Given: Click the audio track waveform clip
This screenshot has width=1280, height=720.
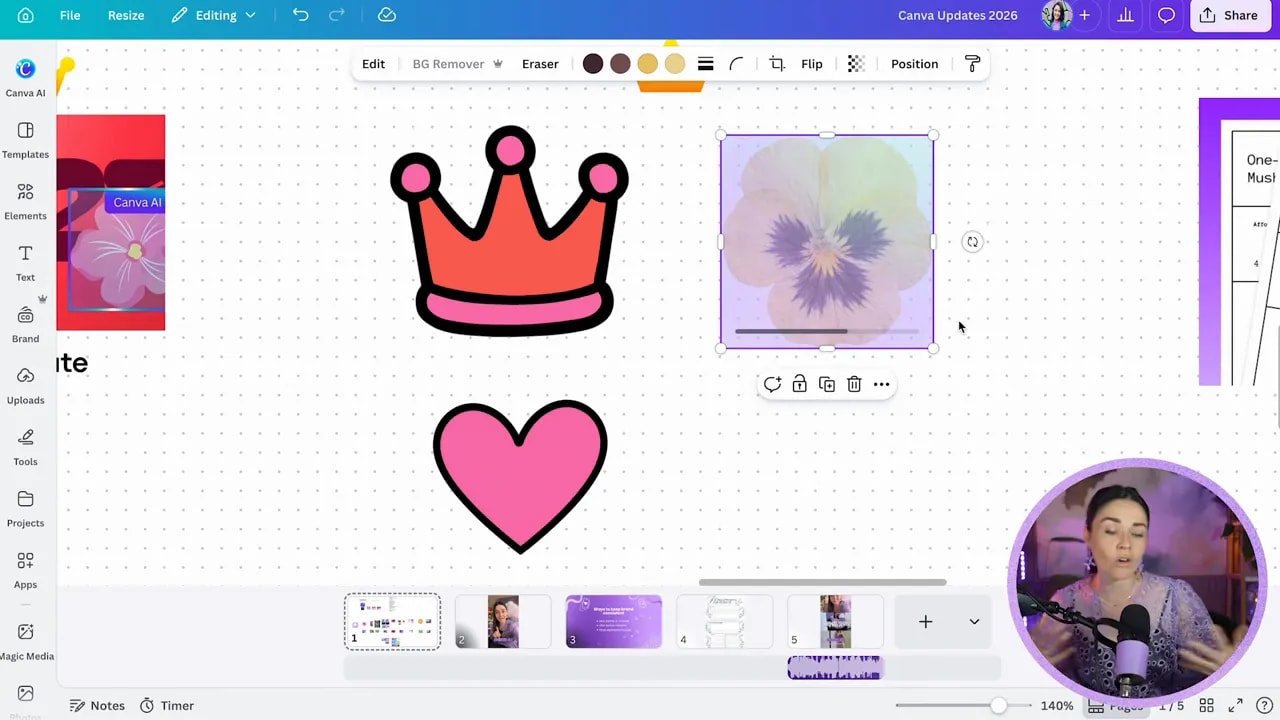Looking at the screenshot, I should pyautogui.click(x=835, y=668).
